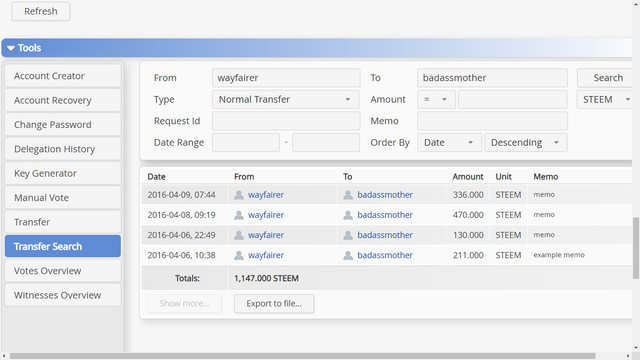Image resolution: width=640 pixels, height=360 pixels.
Task: Open Witnesses Overview tool
Action: coord(63,295)
